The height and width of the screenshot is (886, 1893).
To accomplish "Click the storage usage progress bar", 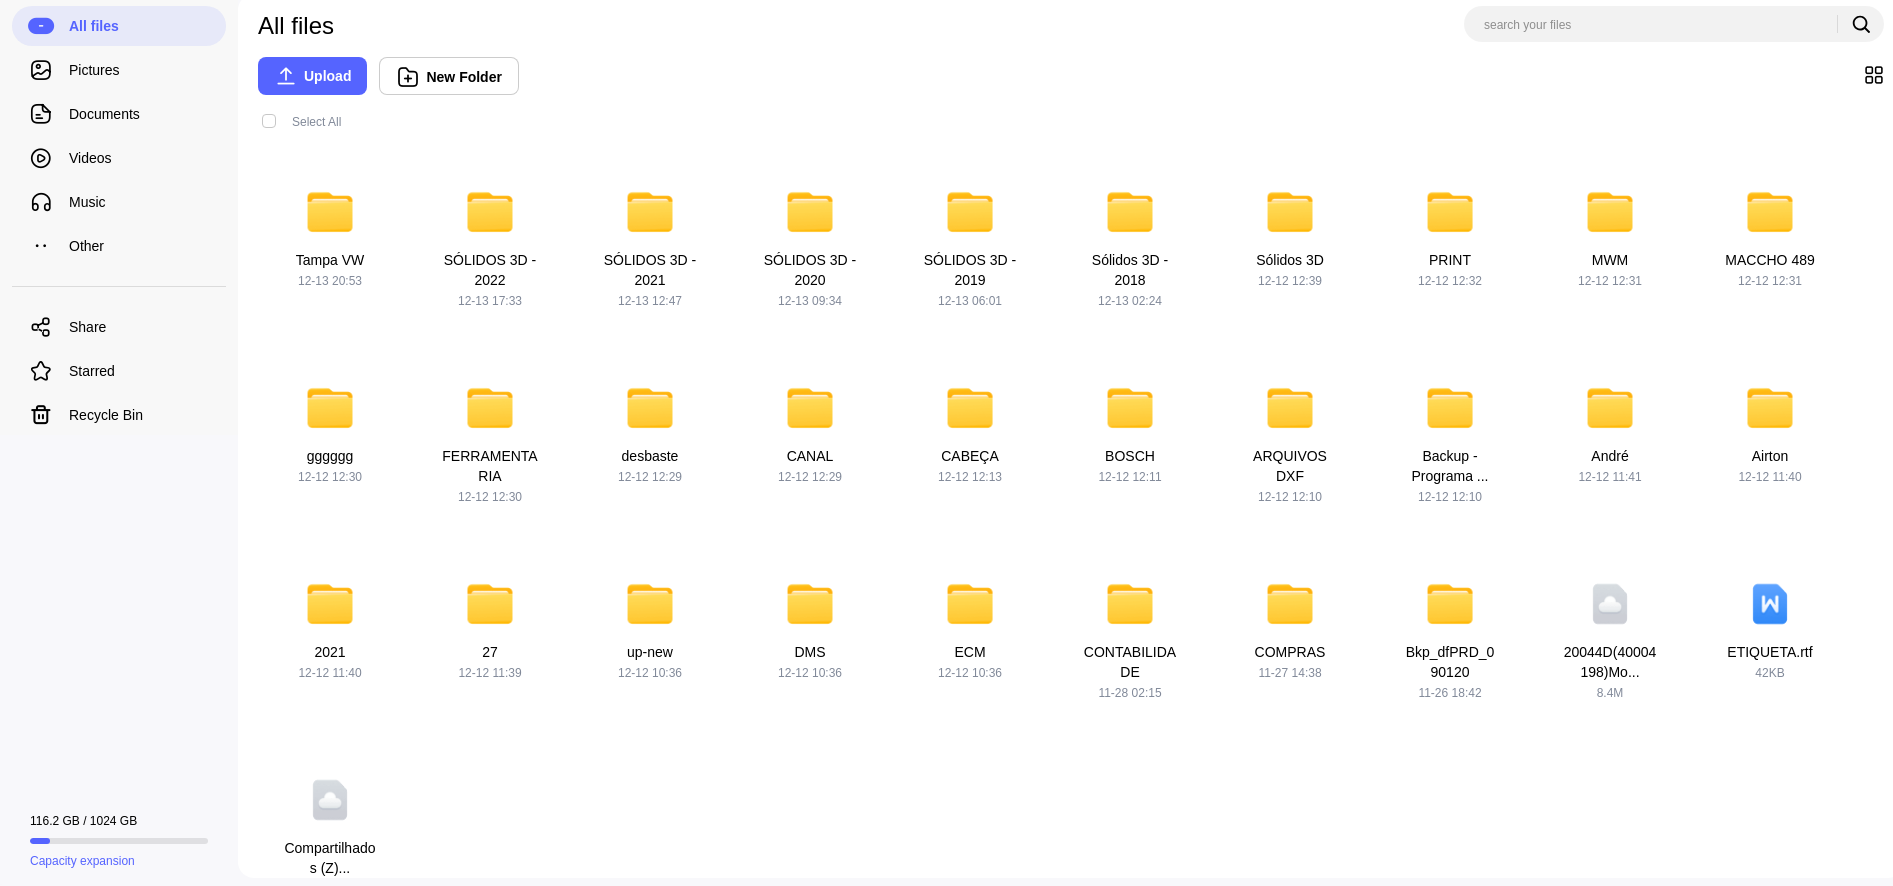I will coord(119,841).
